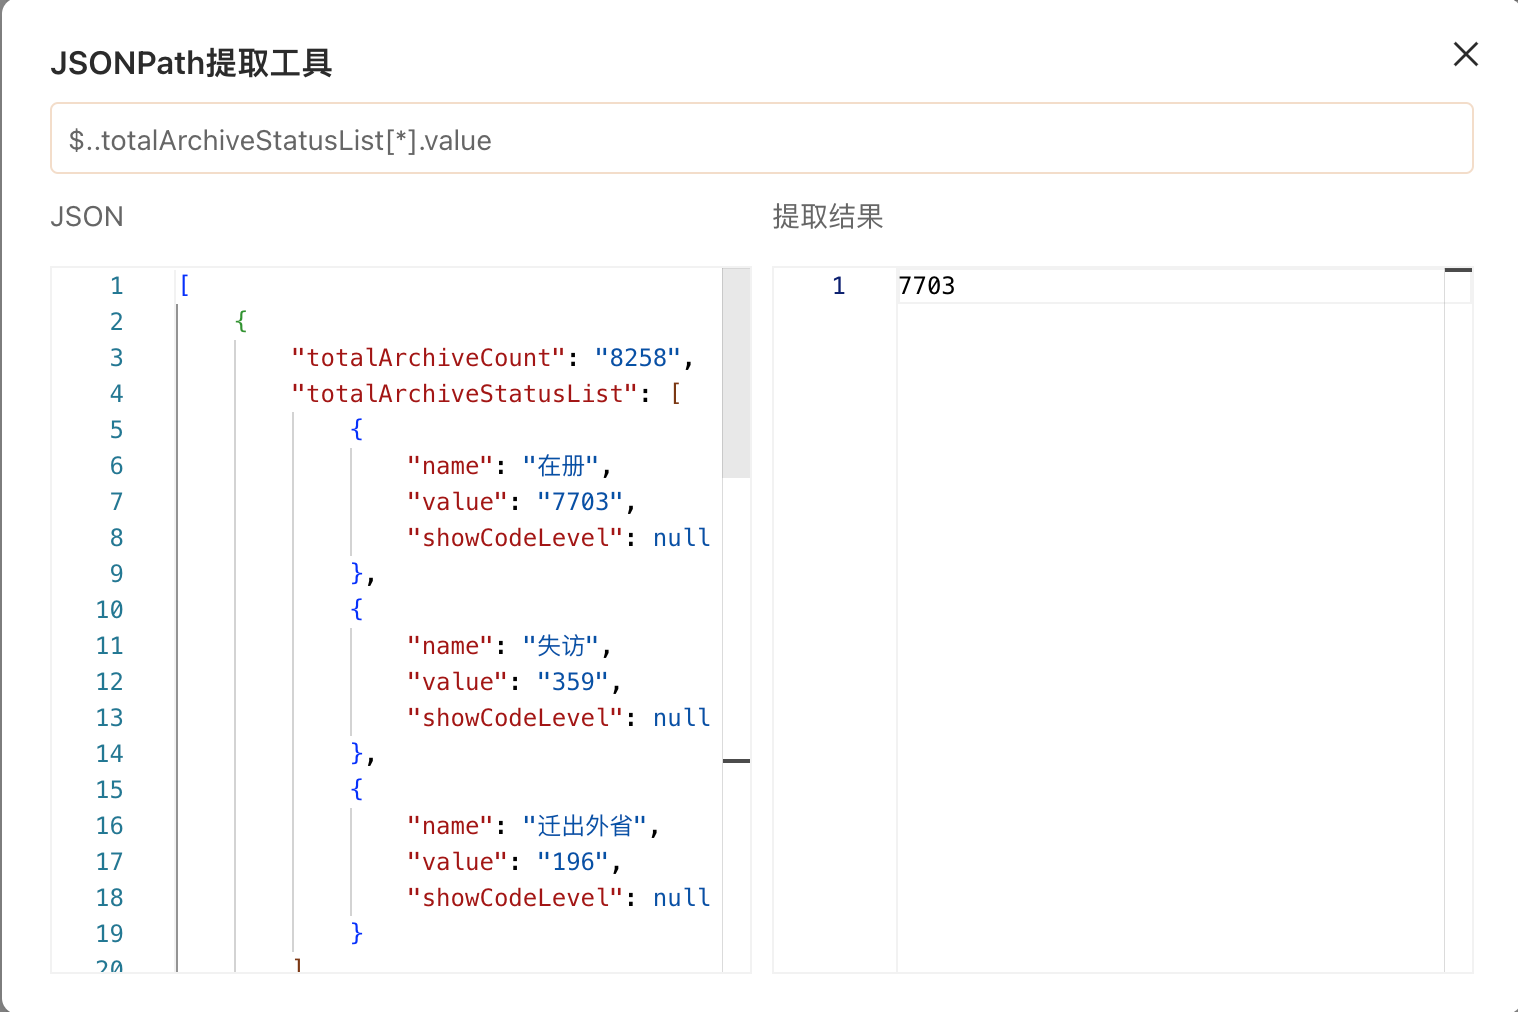Click the "showCodeLevel" key on line 13
The image size is (1518, 1012).
pyautogui.click(x=515, y=718)
